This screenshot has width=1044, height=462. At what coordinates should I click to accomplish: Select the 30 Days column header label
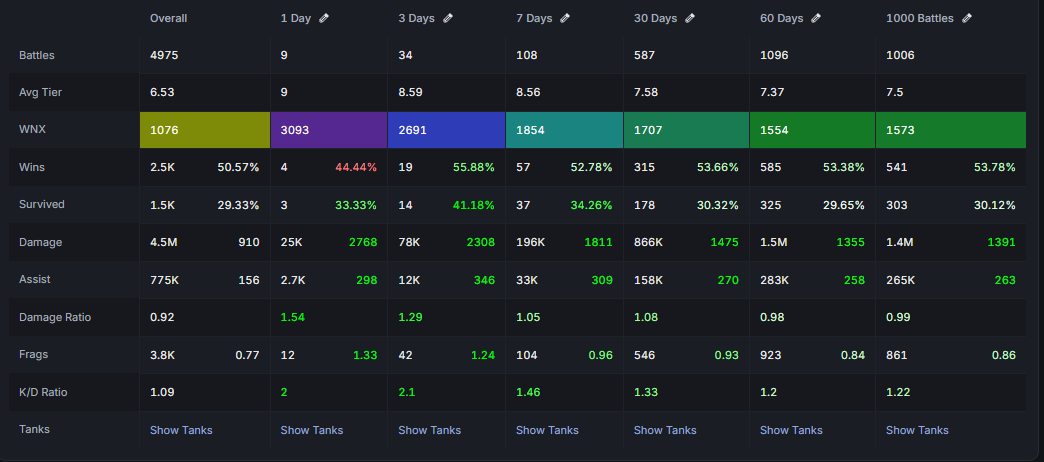pyautogui.click(x=655, y=19)
